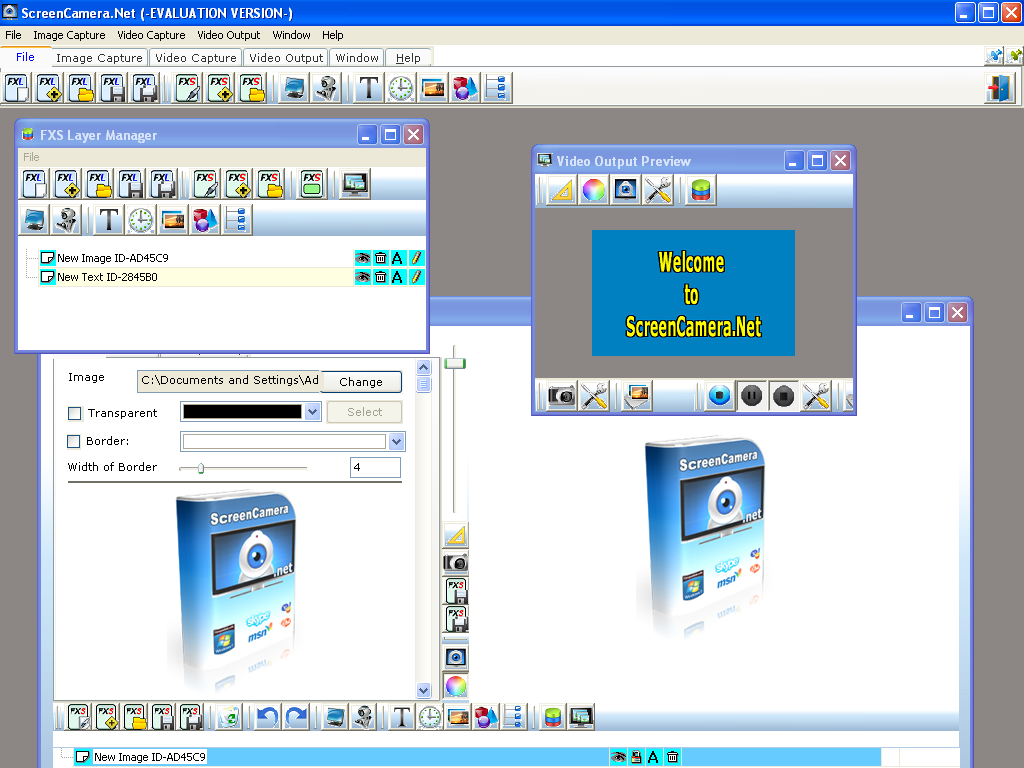Viewport: 1024px width, 768px height.
Task: Click properties panel scrollbar up arrow
Action: tap(423, 368)
